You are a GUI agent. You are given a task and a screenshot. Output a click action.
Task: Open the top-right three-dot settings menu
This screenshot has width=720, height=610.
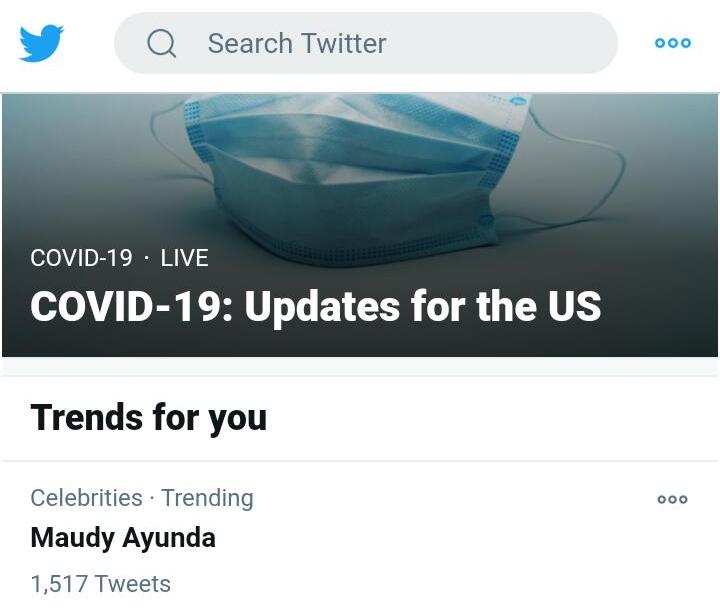(x=672, y=43)
